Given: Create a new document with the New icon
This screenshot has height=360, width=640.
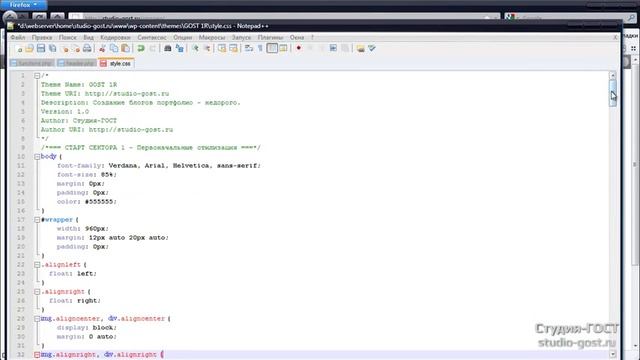Looking at the screenshot, I should point(19,49).
